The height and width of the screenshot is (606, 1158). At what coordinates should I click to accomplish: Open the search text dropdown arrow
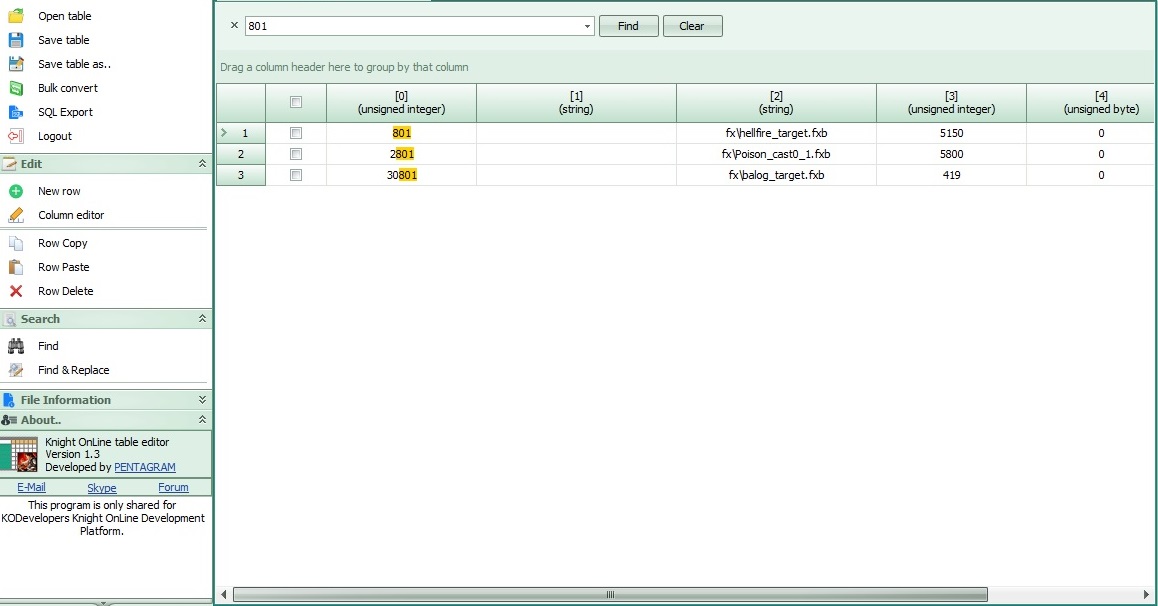point(587,26)
